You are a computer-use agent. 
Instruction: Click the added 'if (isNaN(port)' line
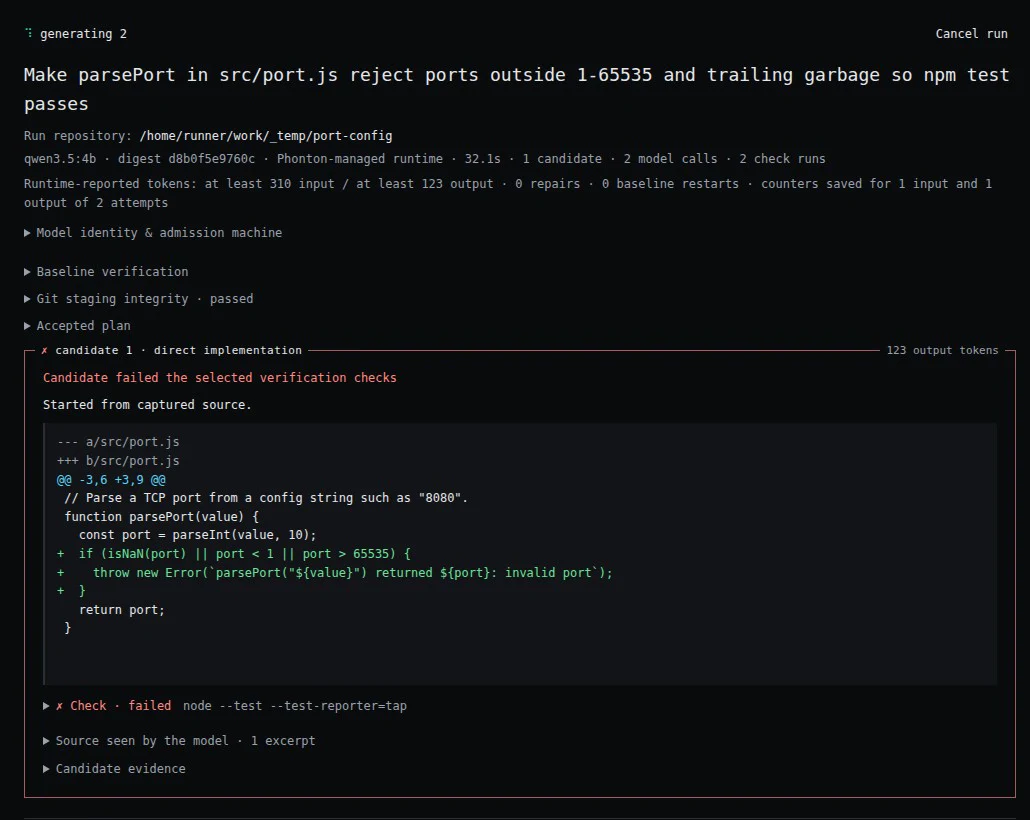coord(234,553)
